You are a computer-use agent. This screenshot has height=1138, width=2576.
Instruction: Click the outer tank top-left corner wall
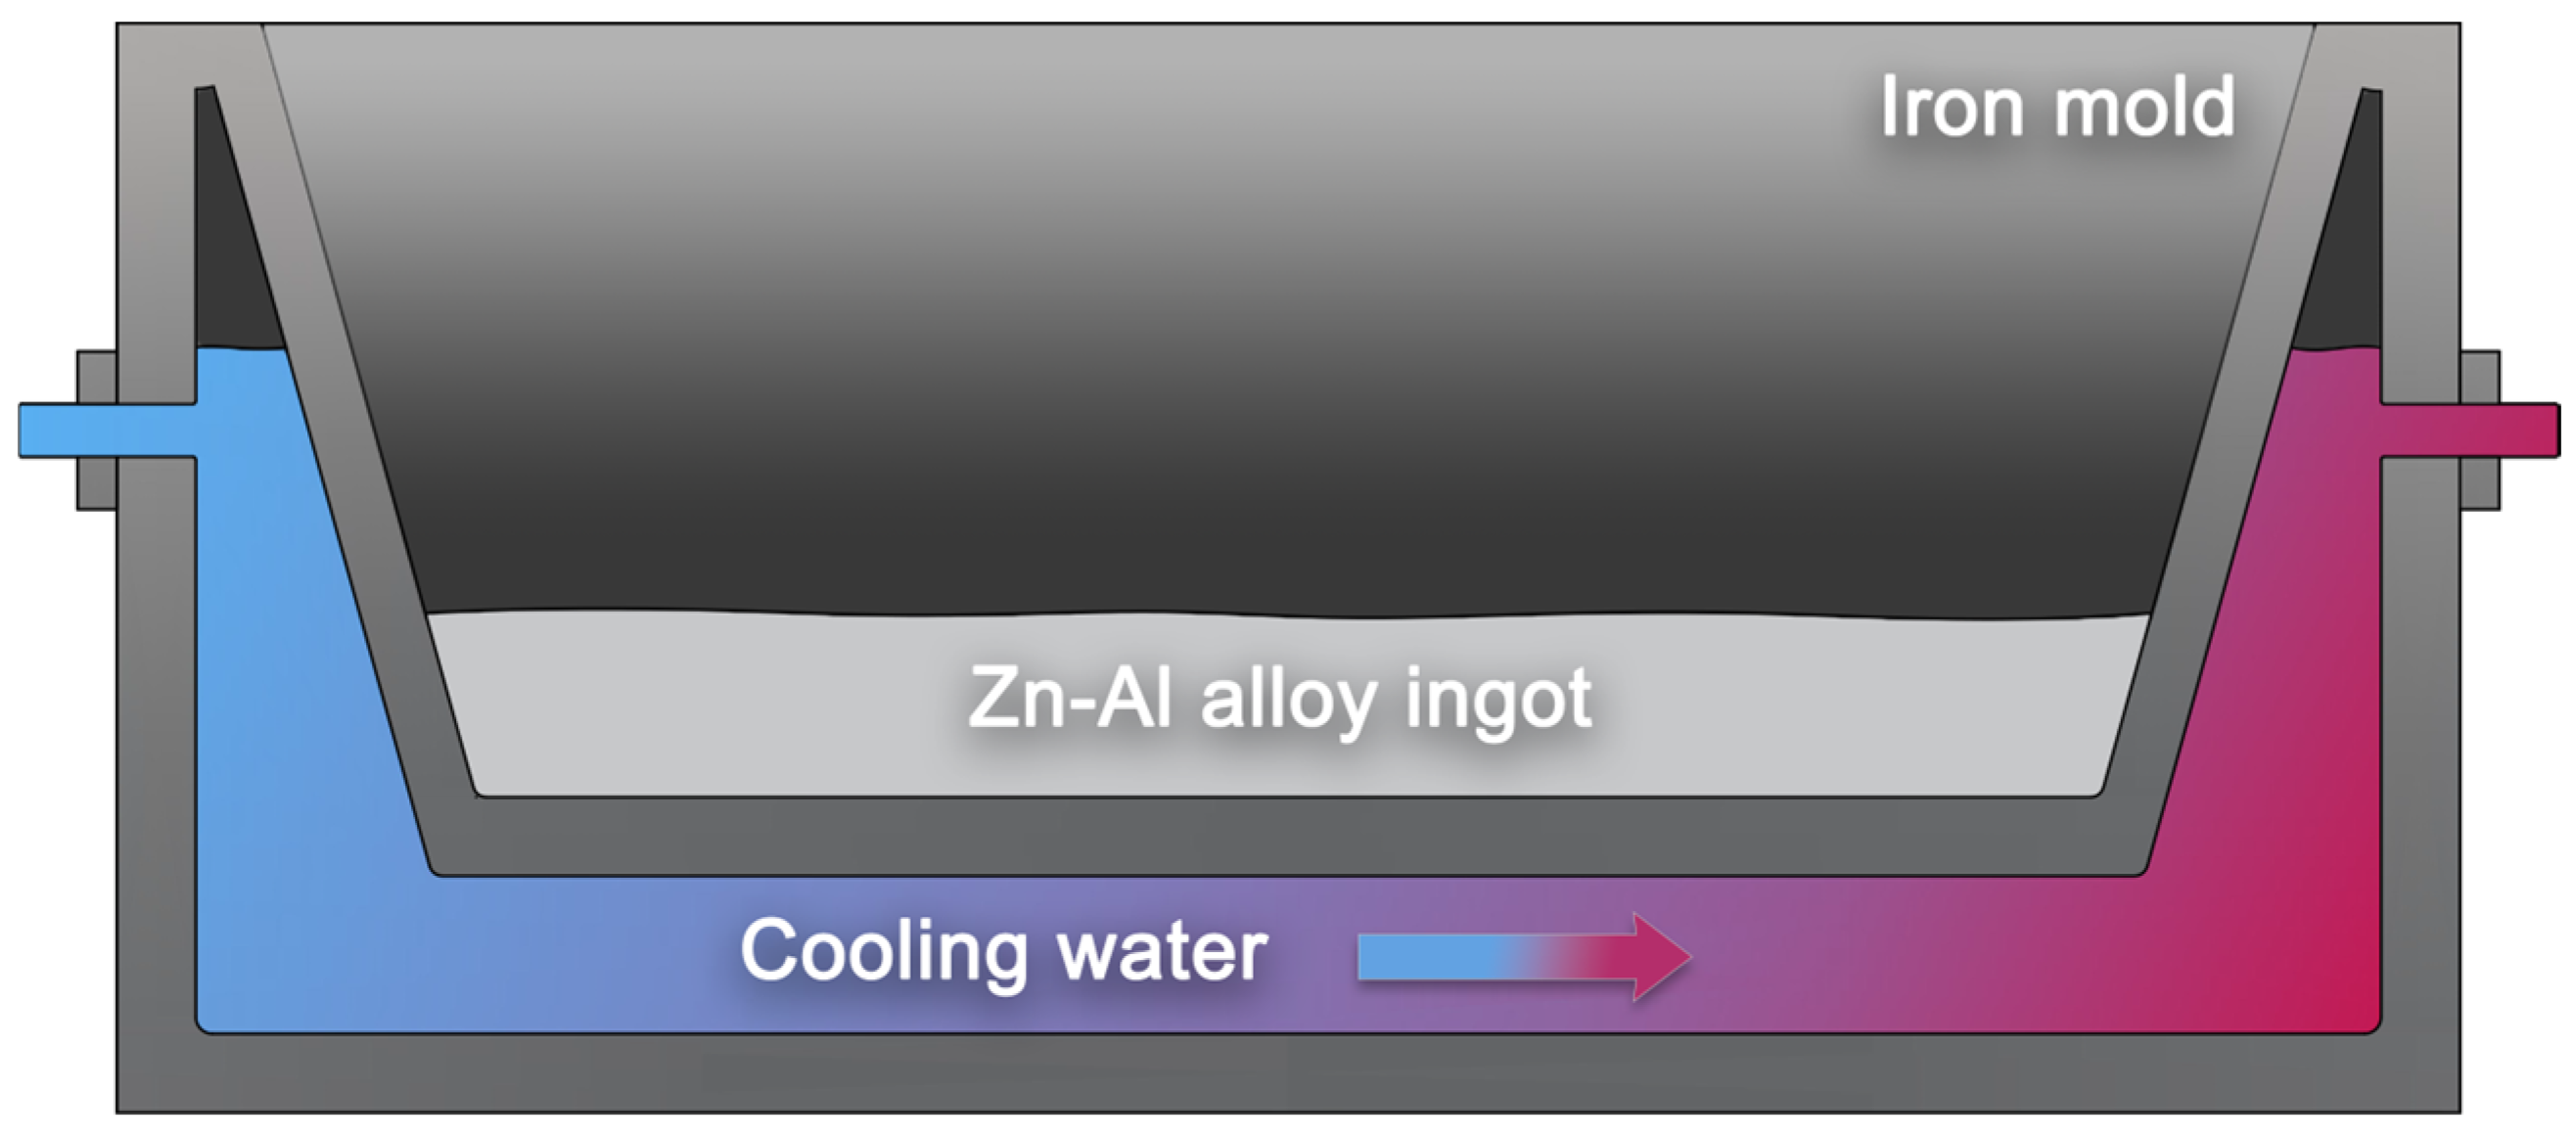pyautogui.click(x=156, y=60)
